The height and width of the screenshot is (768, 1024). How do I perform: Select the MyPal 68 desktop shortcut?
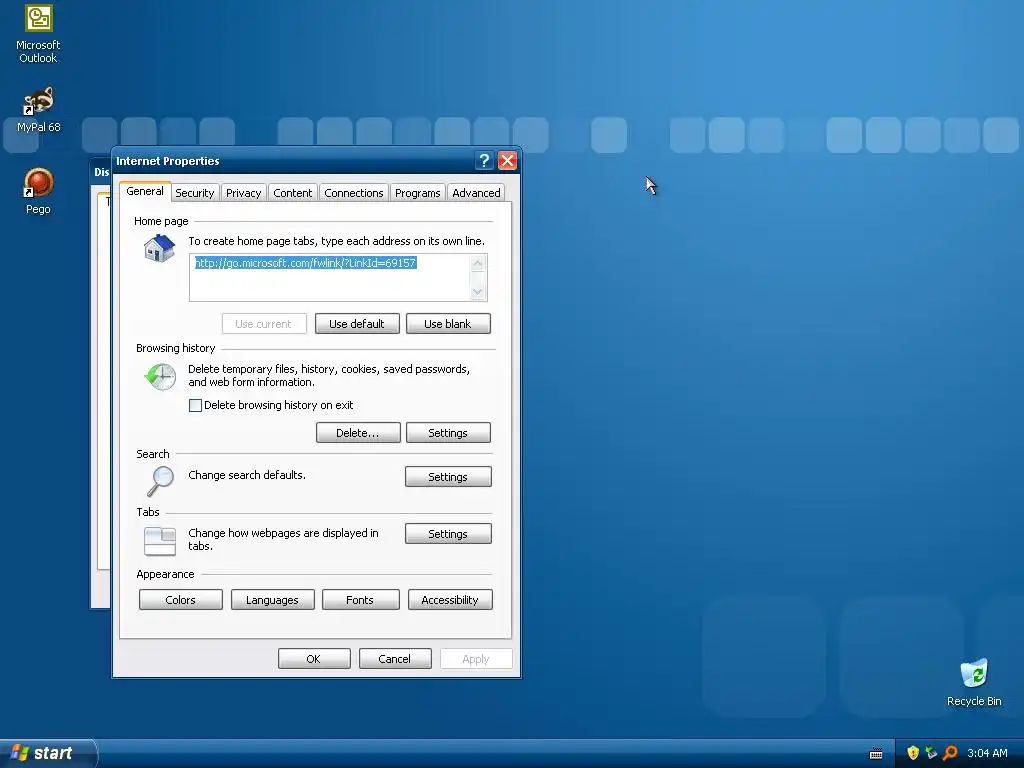point(38,110)
